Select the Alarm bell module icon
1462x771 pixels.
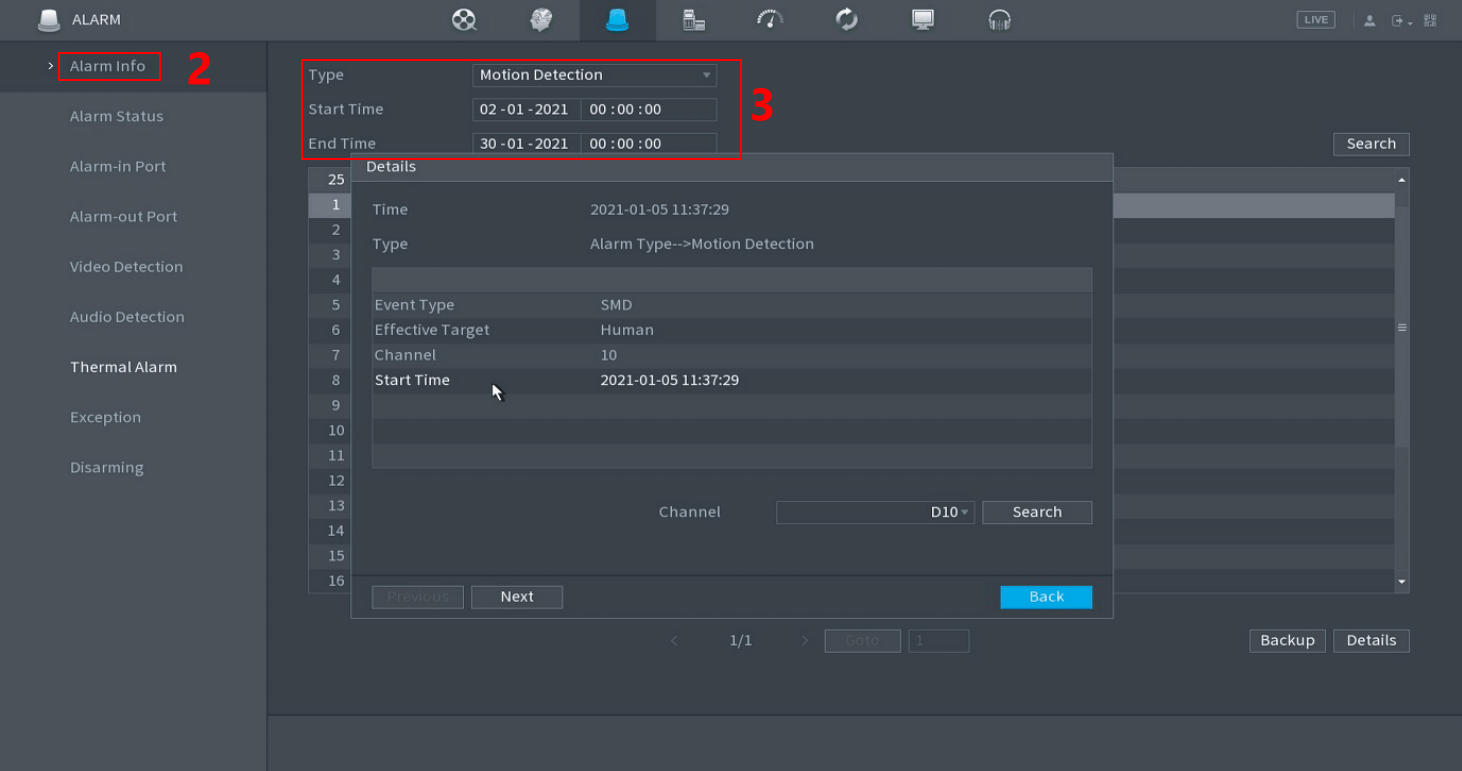tap(618, 19)
